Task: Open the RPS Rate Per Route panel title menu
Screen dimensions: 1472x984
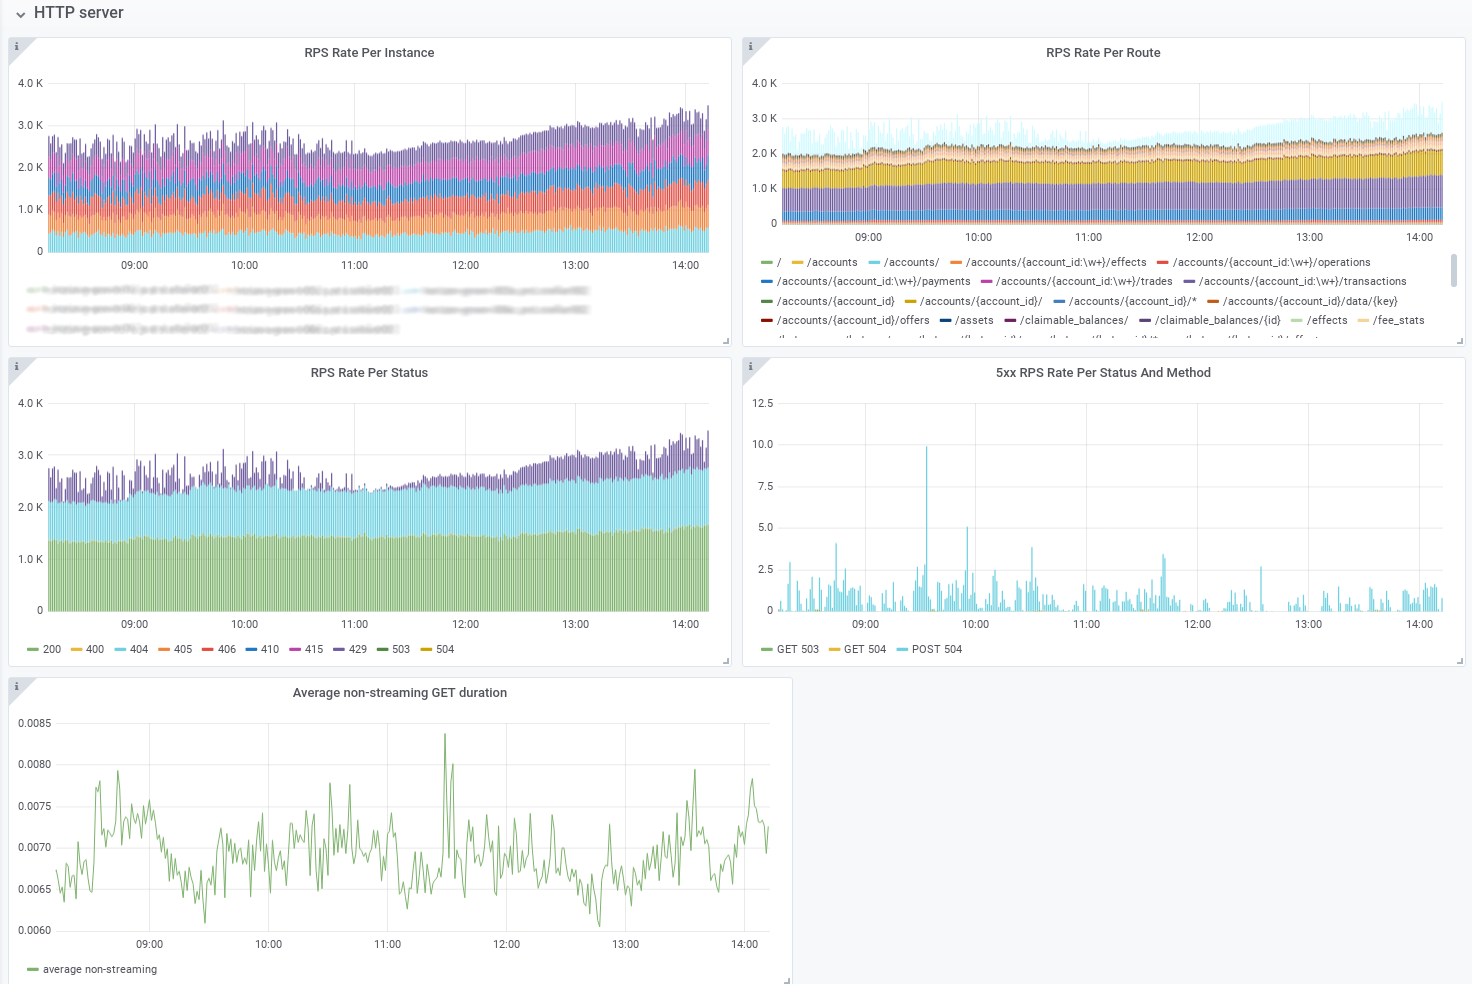Action: 1103,53
